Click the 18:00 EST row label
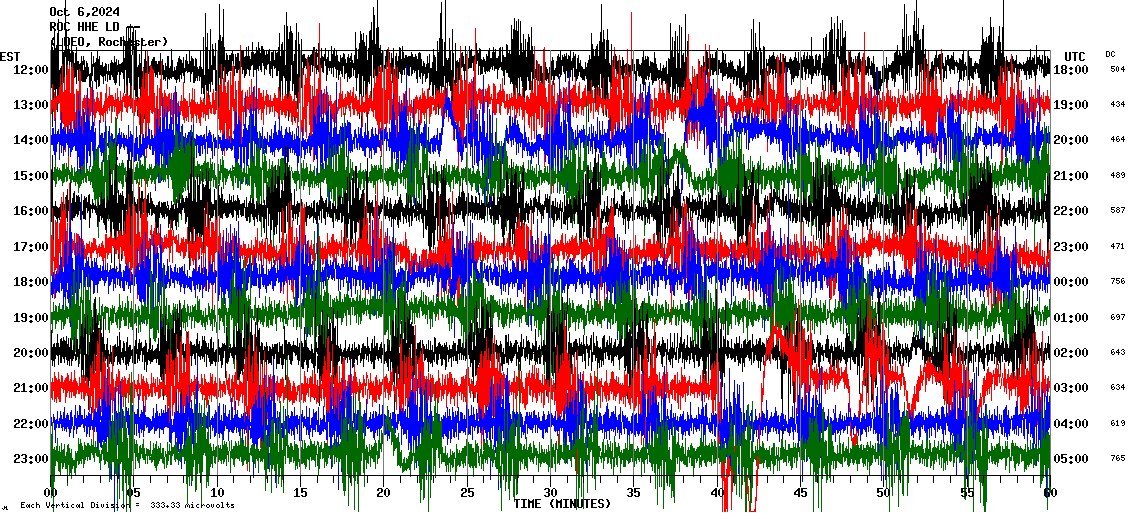The height and width of the screenshot is (519, 1130). point(31,282)
